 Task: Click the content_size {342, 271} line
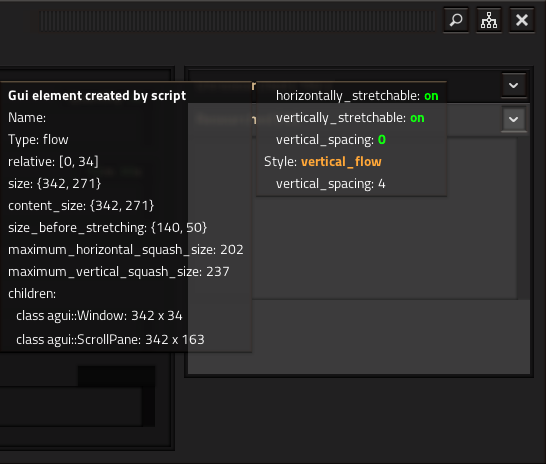point(81,206)
